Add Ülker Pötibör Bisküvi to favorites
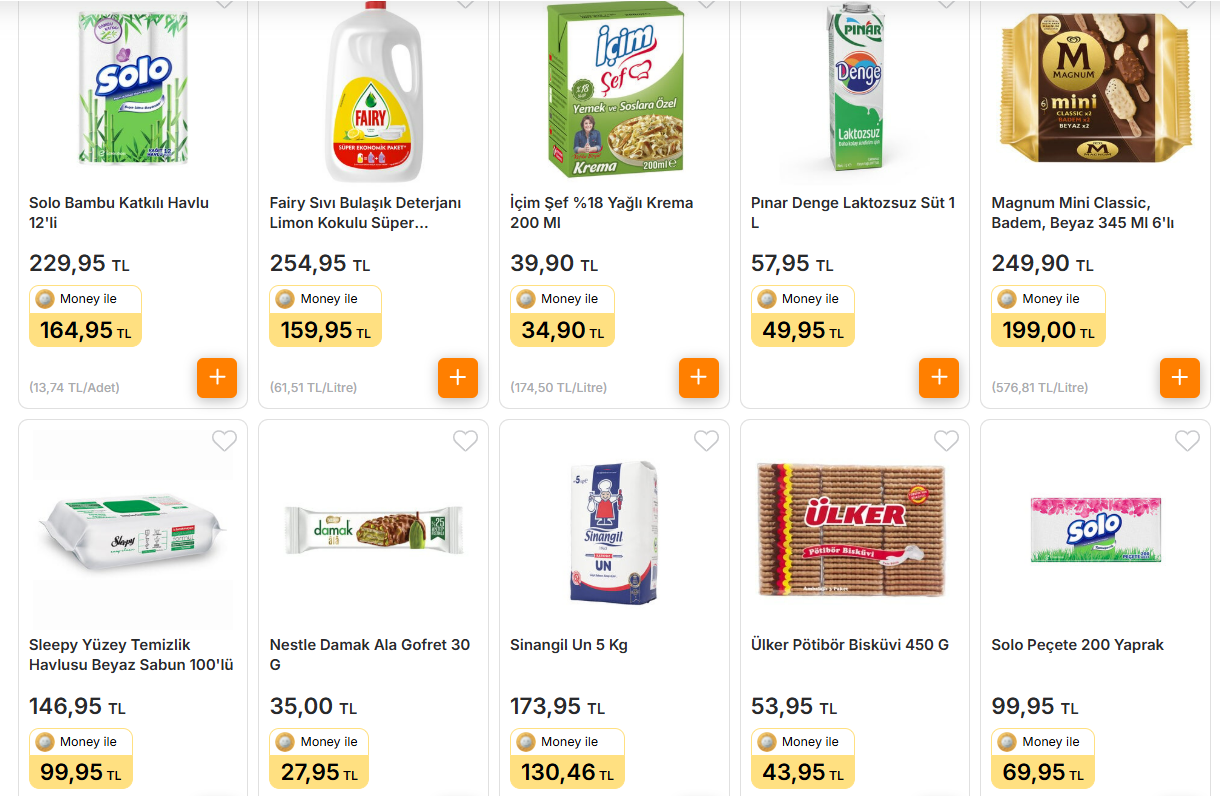Screen dimensions: 1220x796 (946, 440)
